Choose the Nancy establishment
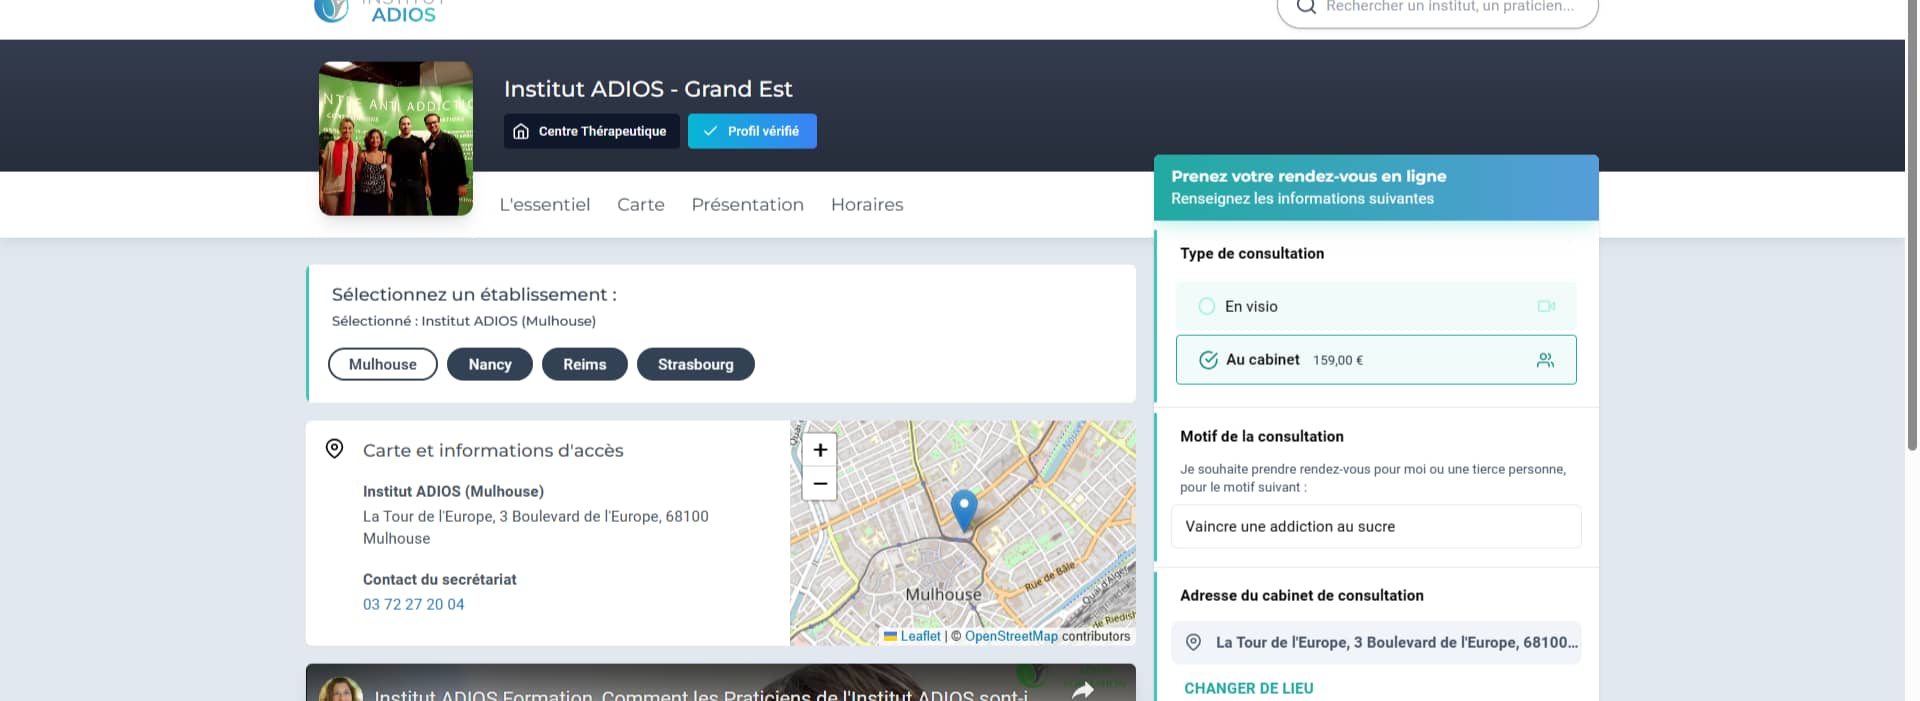1920x701 pixels. point(490,364)
